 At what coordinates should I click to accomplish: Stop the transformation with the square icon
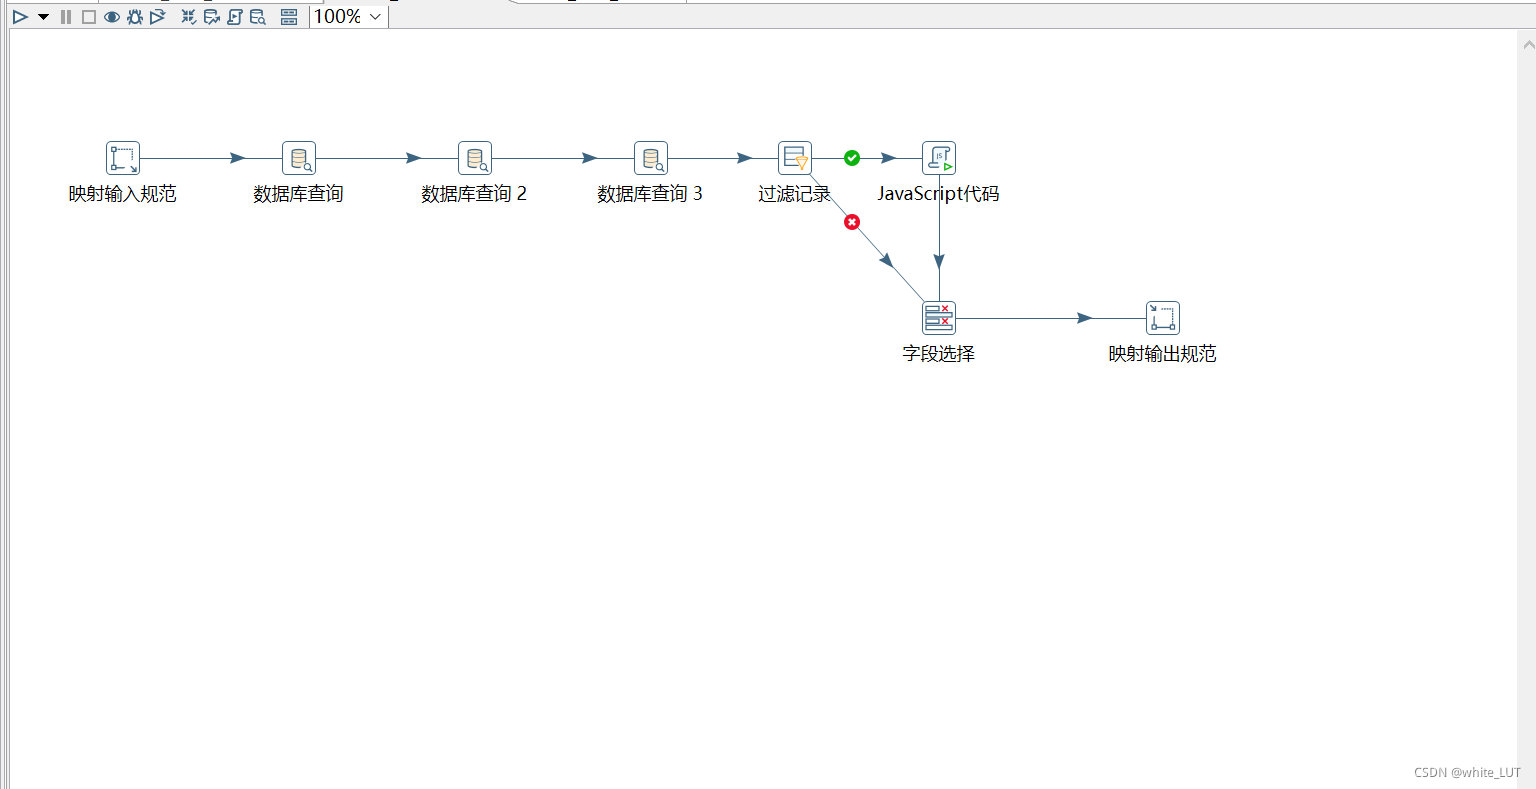coord(89,17)
